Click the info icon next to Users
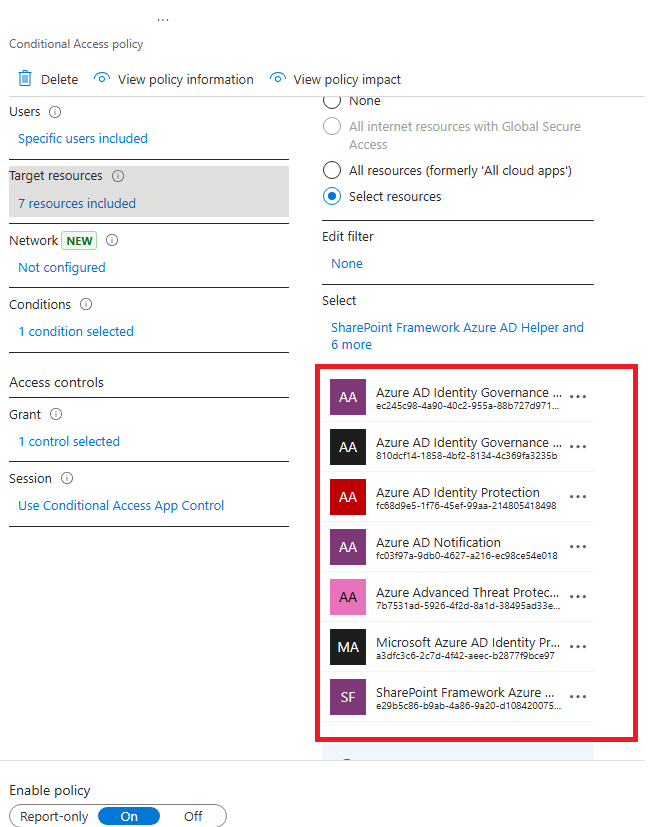The height and width of the screenshot is (827, 649). coord(55,112)
